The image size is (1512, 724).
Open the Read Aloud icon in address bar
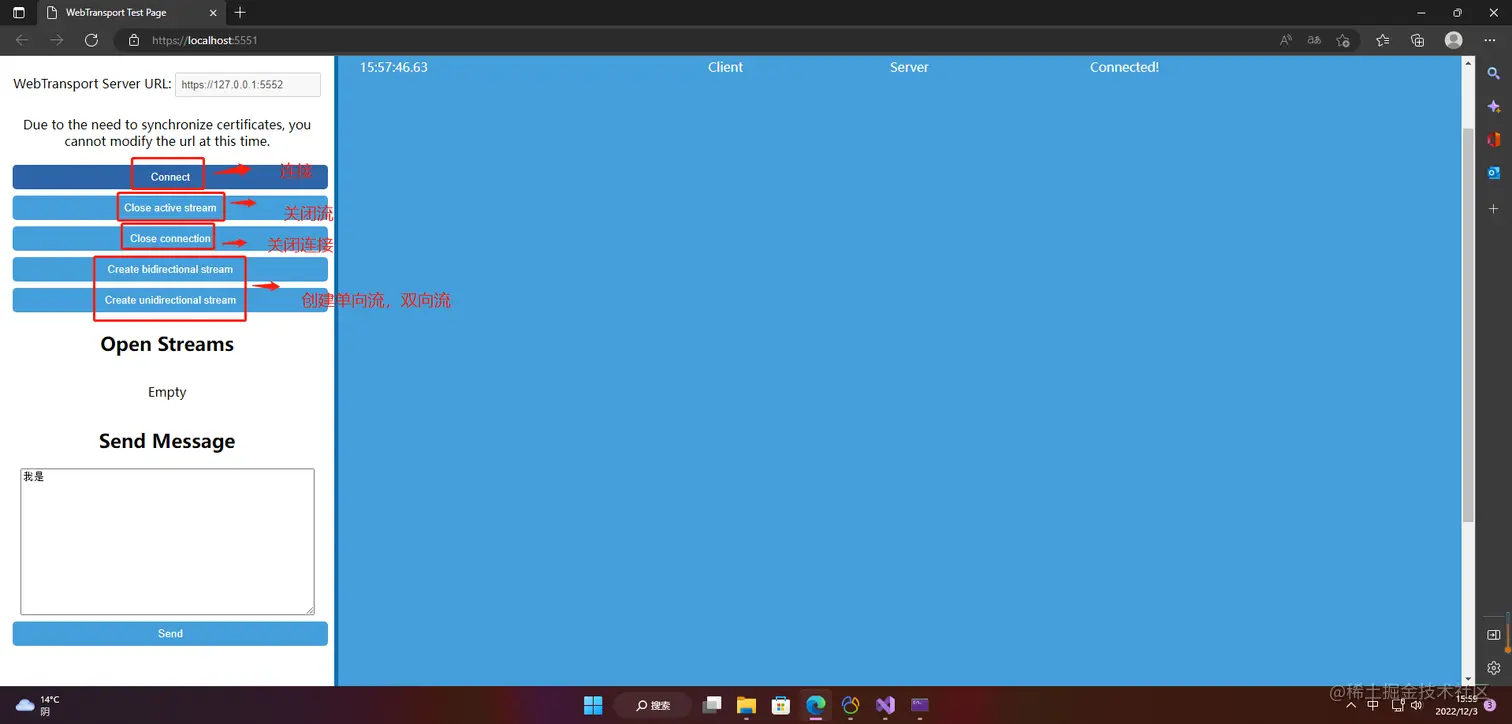pyautogui.click(x=1286, y=40)
